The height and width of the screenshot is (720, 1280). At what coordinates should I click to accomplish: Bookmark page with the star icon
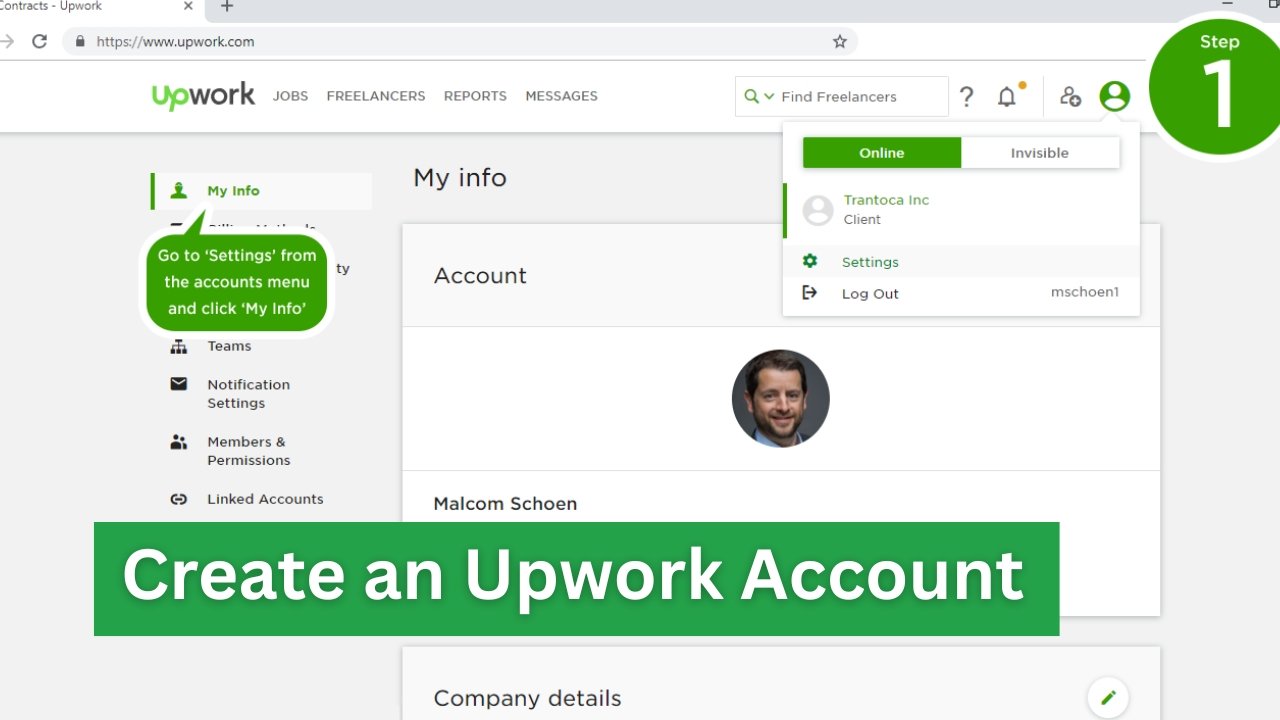click(840, 41)
